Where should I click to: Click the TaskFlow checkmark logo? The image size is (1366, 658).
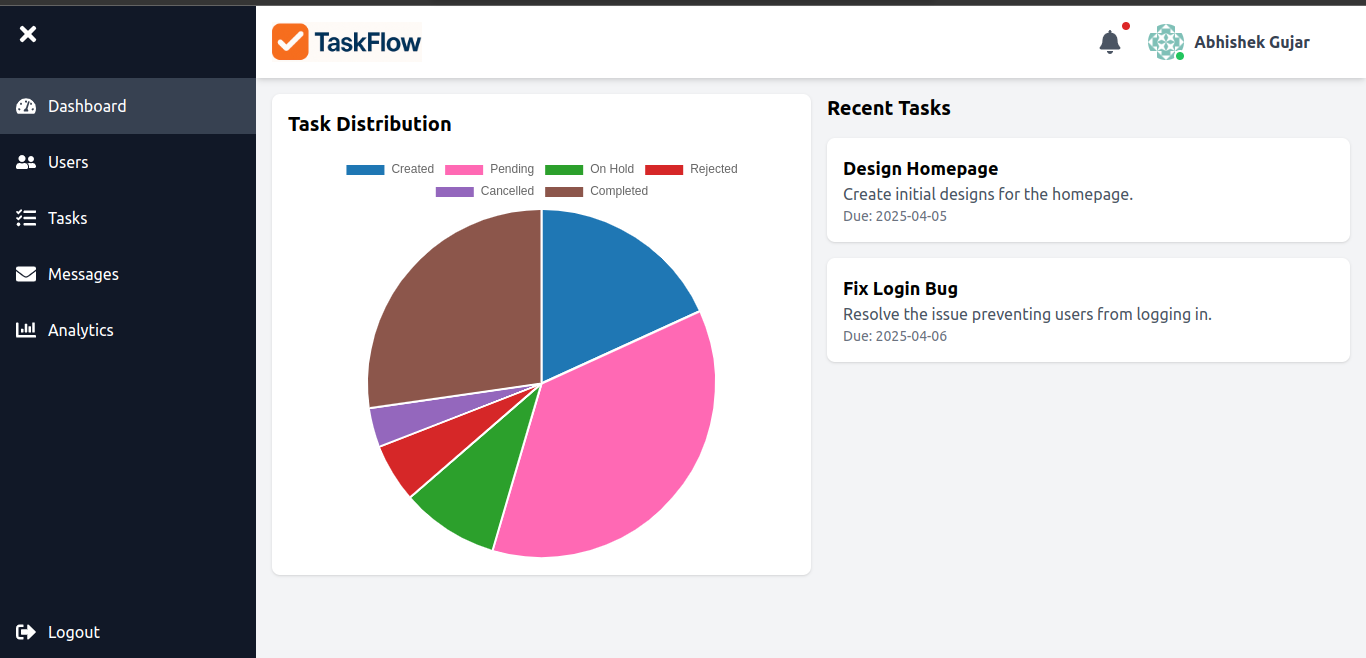[x=290, y=42]
